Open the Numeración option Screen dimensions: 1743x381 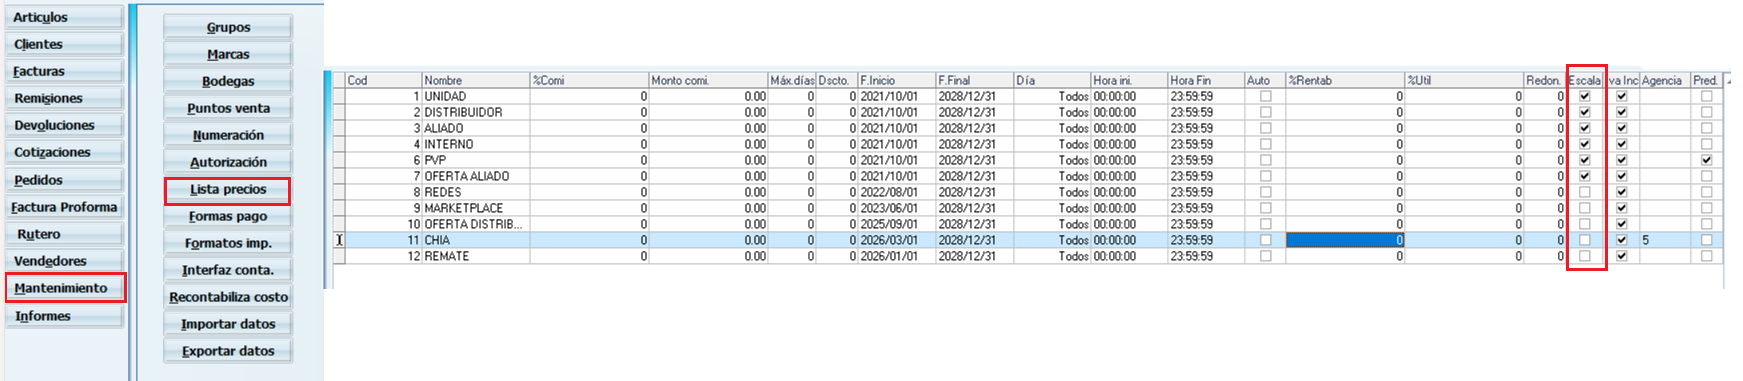click(228, 135)
